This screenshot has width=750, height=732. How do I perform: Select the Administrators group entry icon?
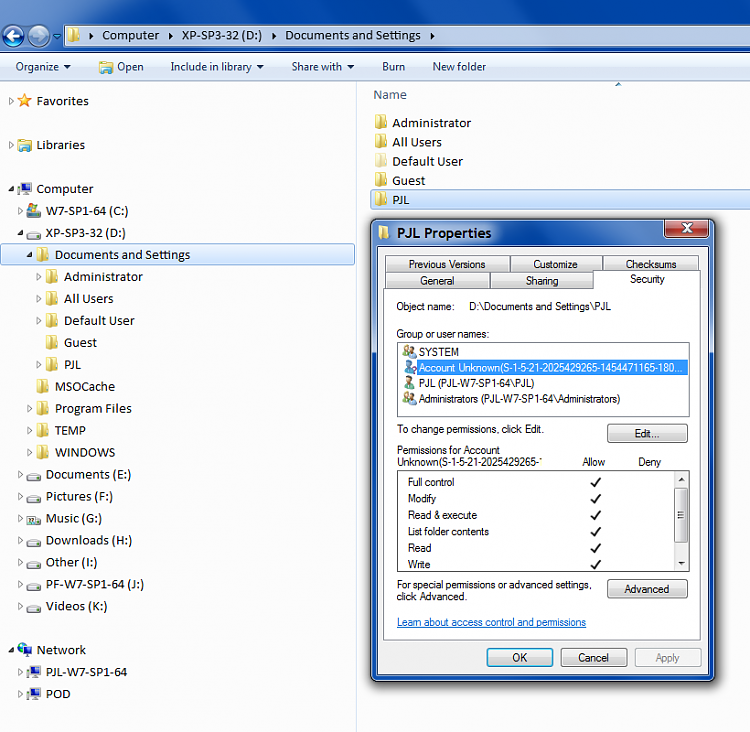pyautogui.click(x=409, y=399)
